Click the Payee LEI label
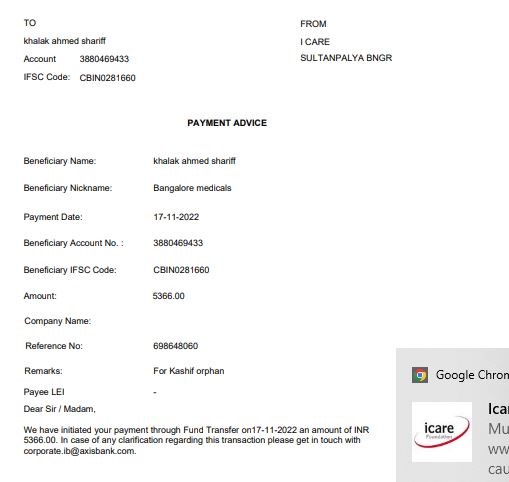 tap(44, 392)
